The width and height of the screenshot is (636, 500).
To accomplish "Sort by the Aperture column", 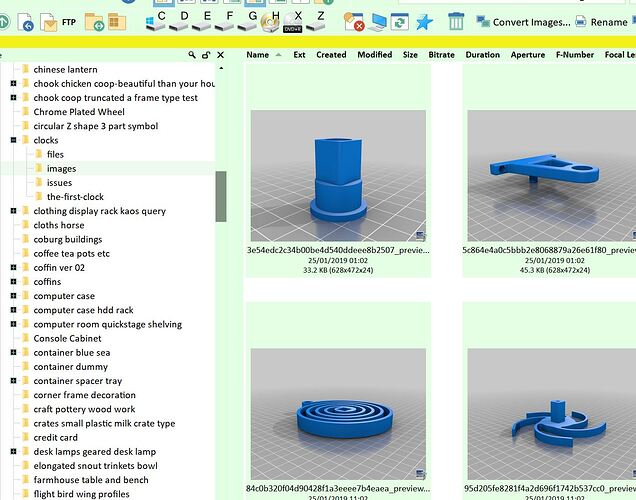I will 528,55.
